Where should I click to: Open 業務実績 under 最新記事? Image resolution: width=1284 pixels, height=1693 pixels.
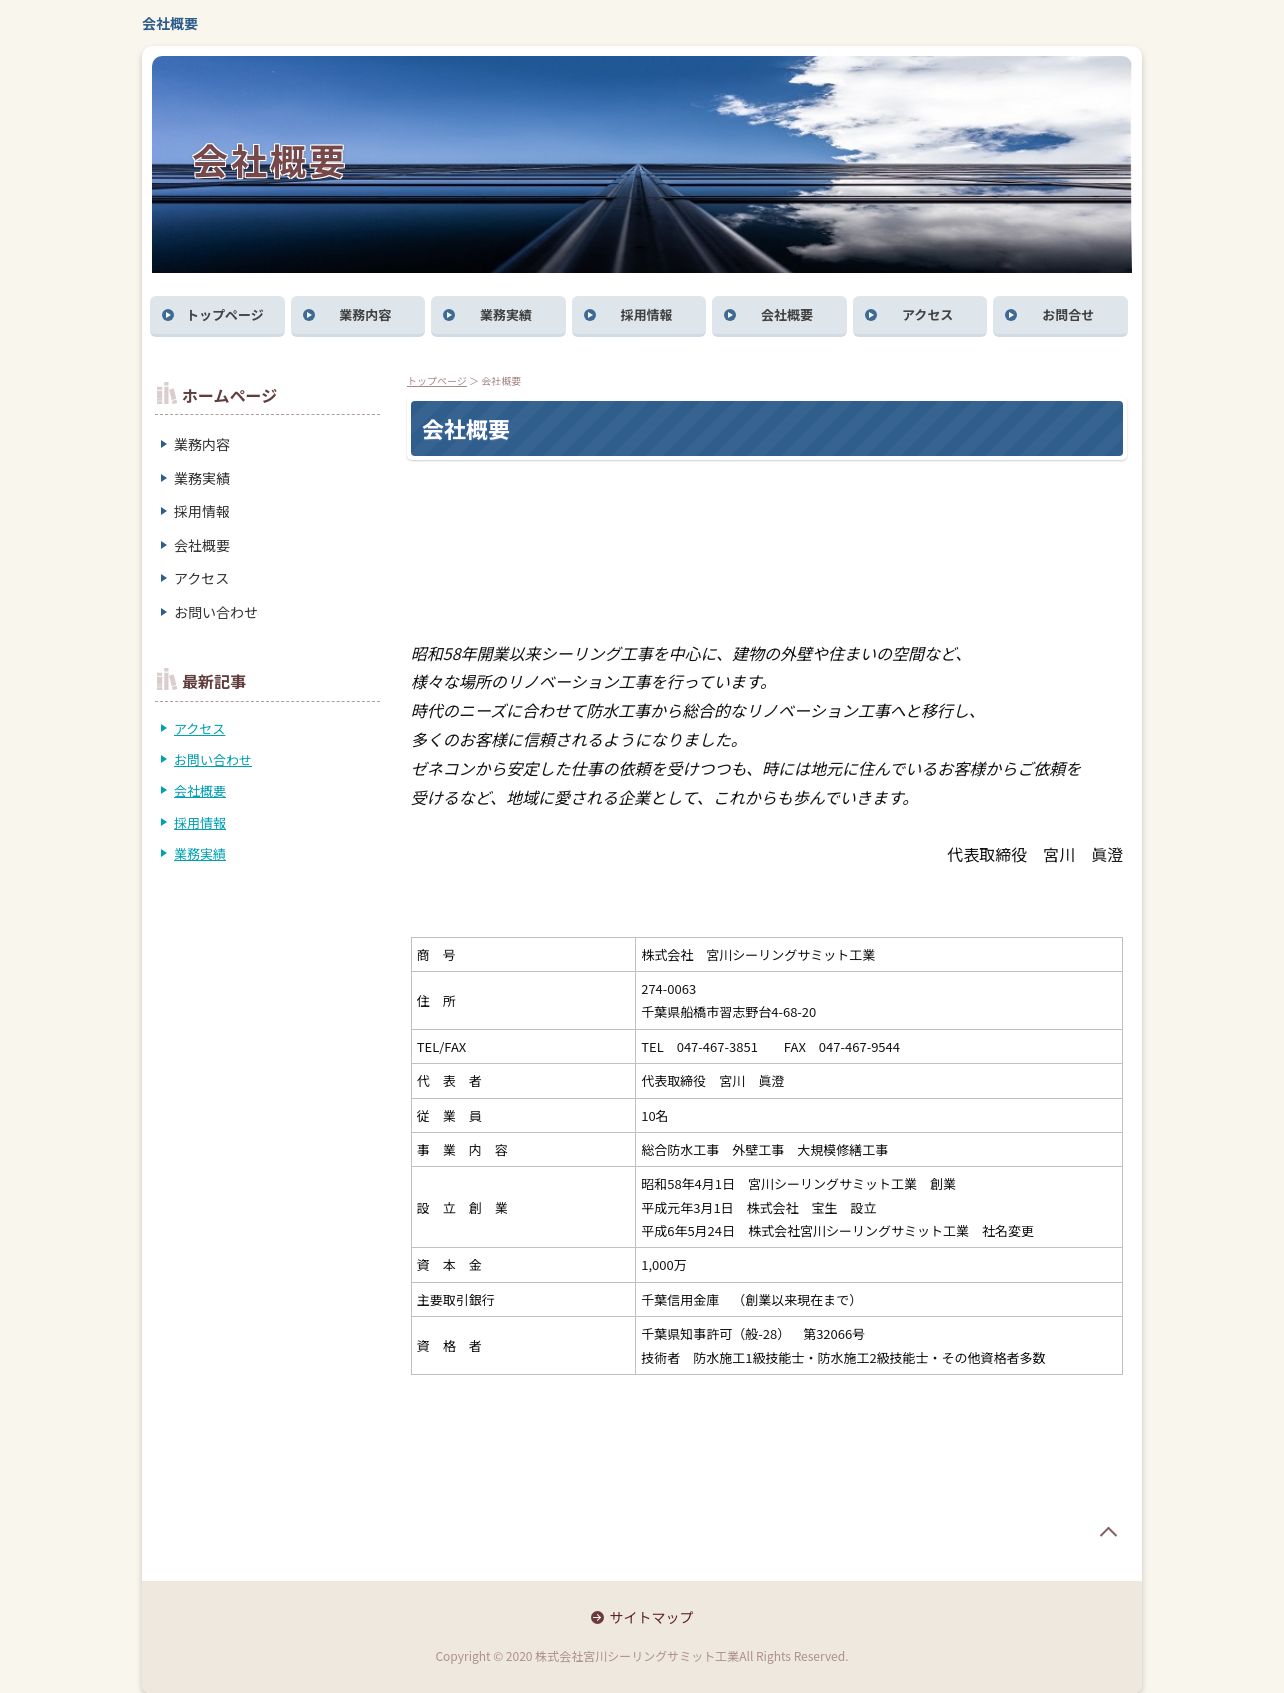pos(200,854)
